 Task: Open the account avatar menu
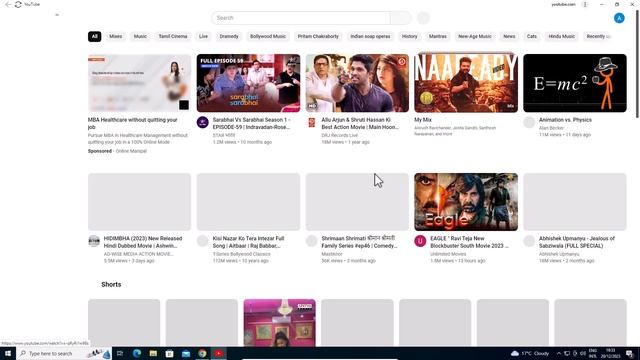pyautogui.click(x=619, y=18)
